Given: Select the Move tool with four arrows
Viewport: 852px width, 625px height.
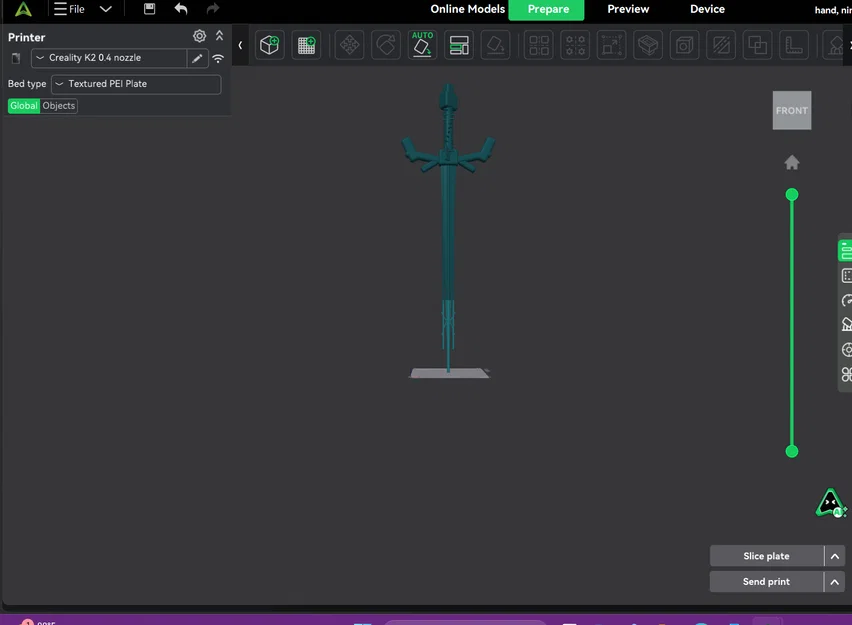Looking at the screenshot, I should click(349, 45).
